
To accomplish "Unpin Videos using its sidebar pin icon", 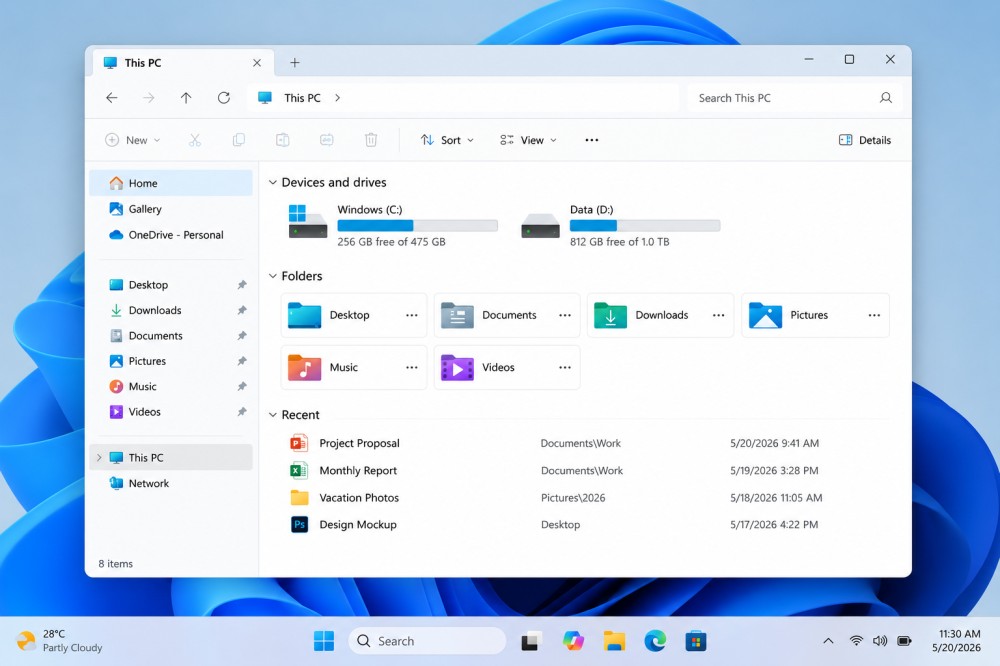I will (x=242, y=412).
